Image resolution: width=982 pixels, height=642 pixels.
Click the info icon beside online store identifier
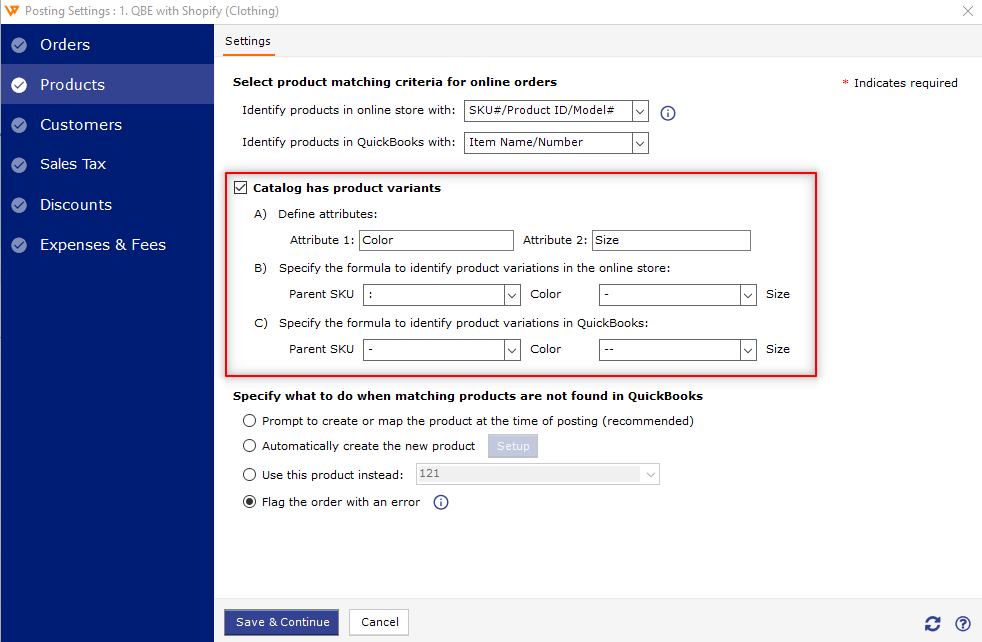(668, 113)
